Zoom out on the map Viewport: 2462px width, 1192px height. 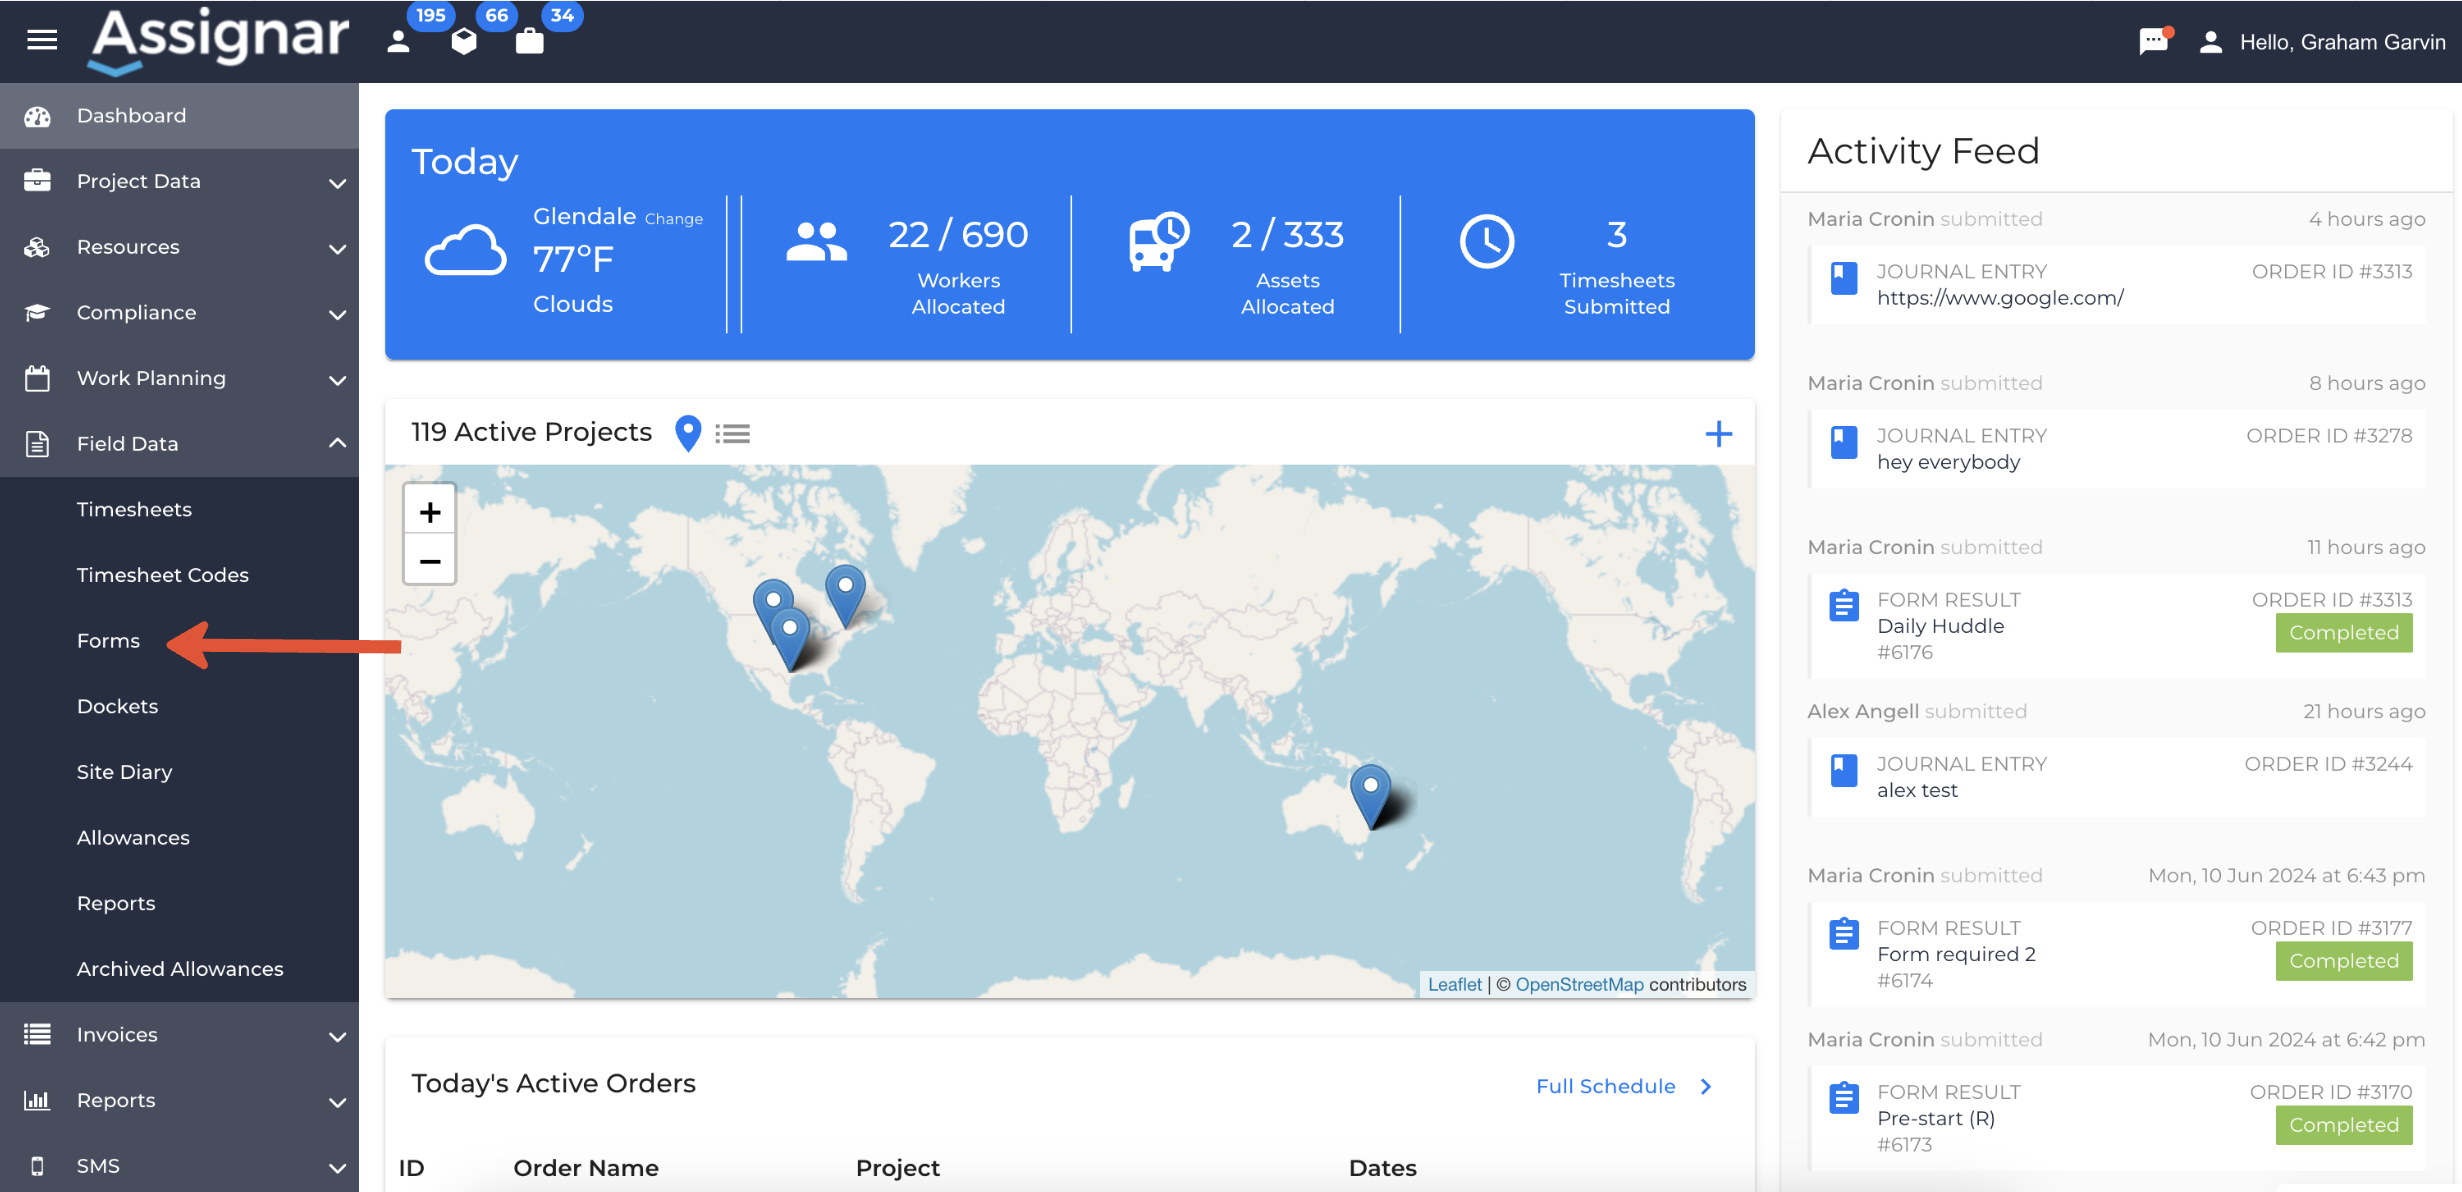(x=430, y=561)
